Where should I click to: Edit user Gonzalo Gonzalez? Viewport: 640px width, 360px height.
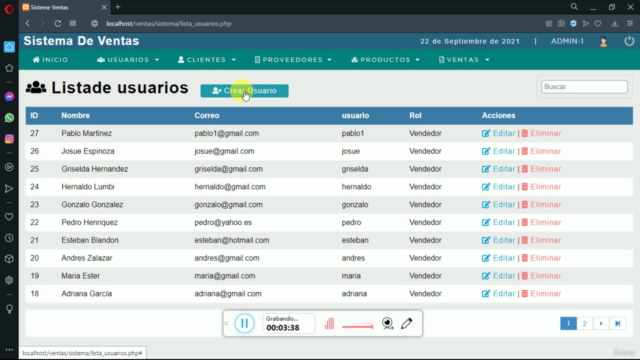click(499, 204)
